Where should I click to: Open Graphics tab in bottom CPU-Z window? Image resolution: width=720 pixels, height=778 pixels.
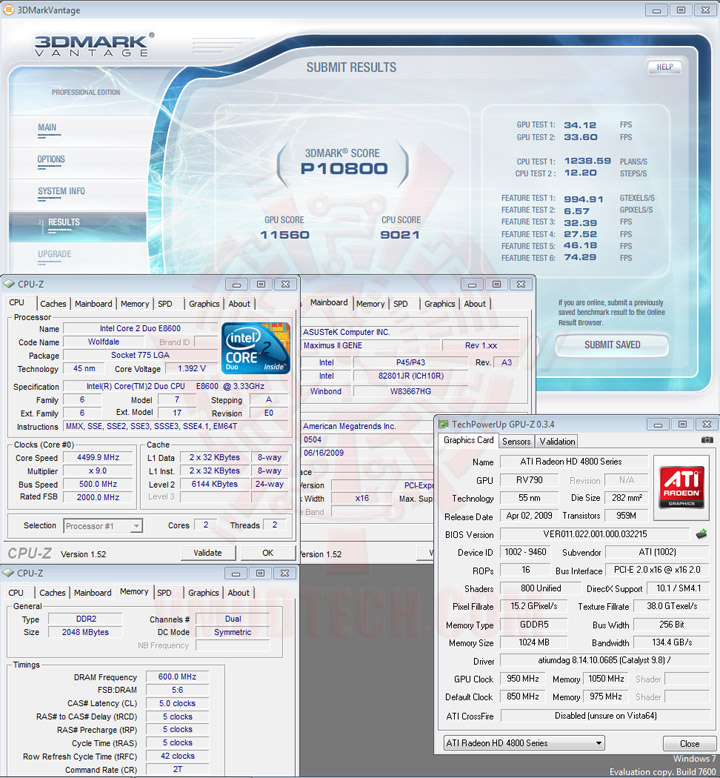pyautogui.click(x=203, y=592)
